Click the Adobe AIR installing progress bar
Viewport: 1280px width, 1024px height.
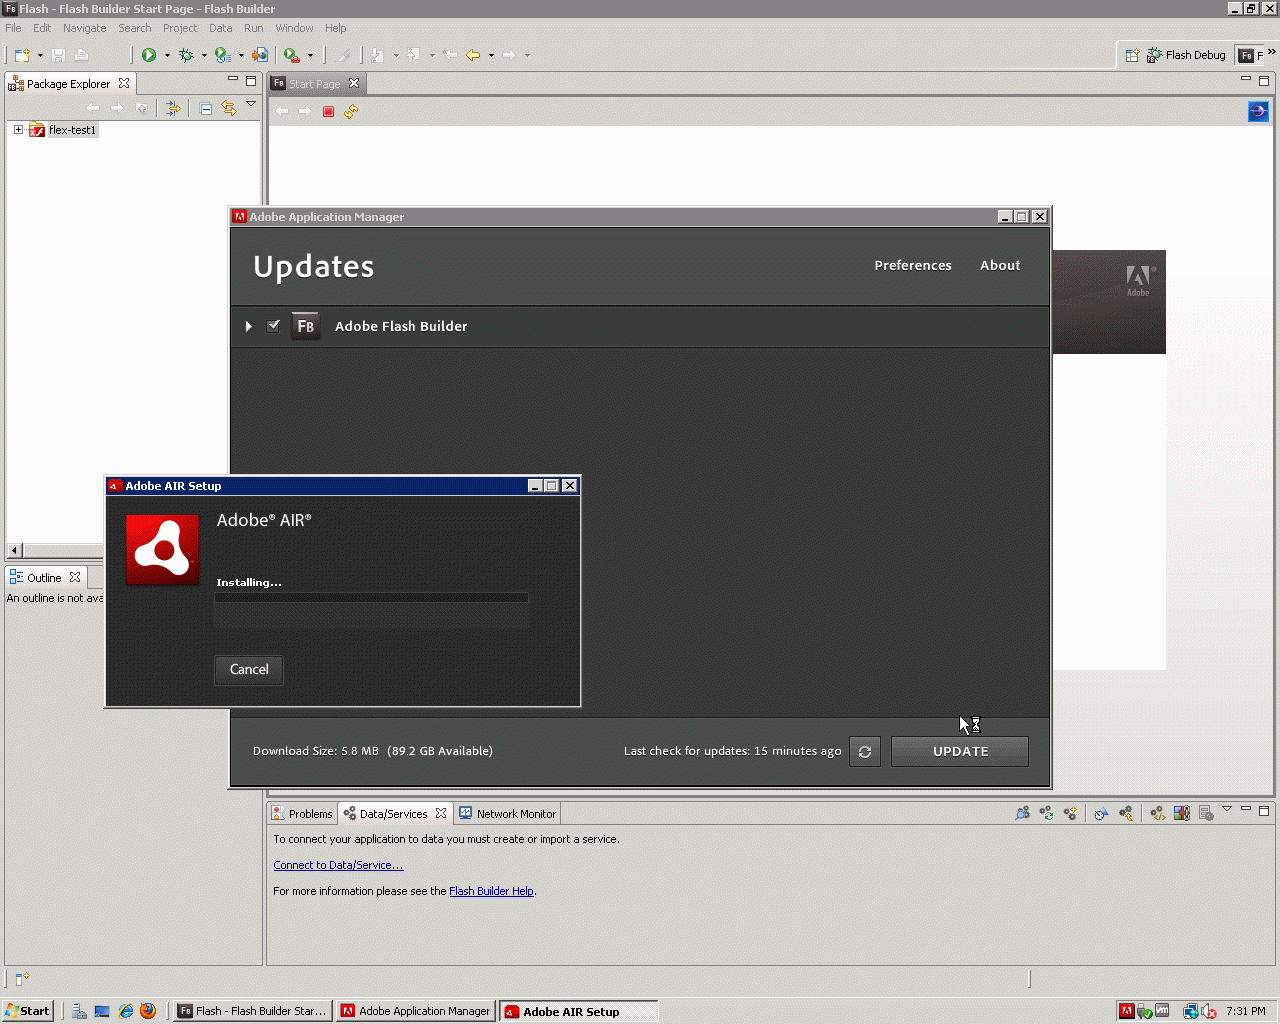[x=372, y=598]
